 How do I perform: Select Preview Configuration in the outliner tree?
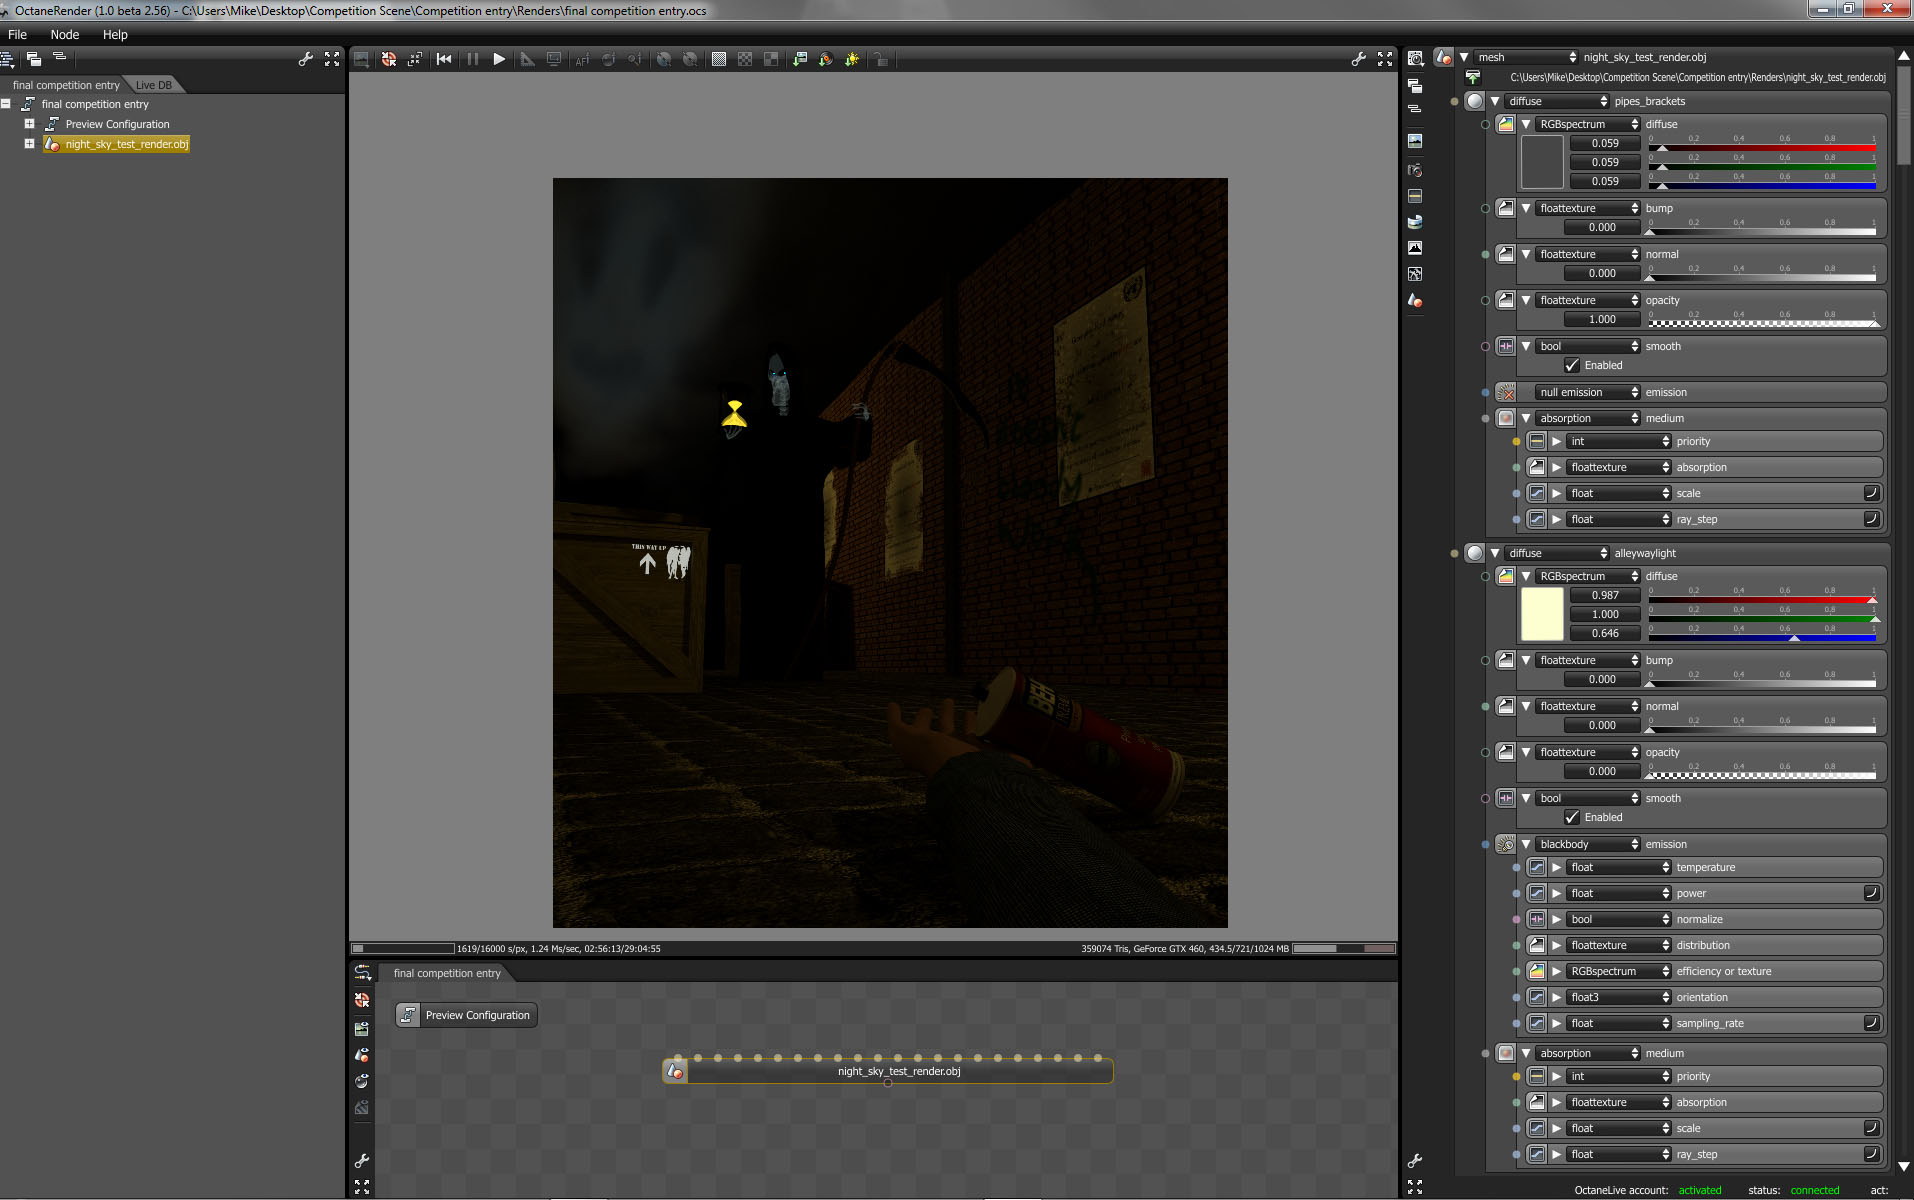[117, 125]
